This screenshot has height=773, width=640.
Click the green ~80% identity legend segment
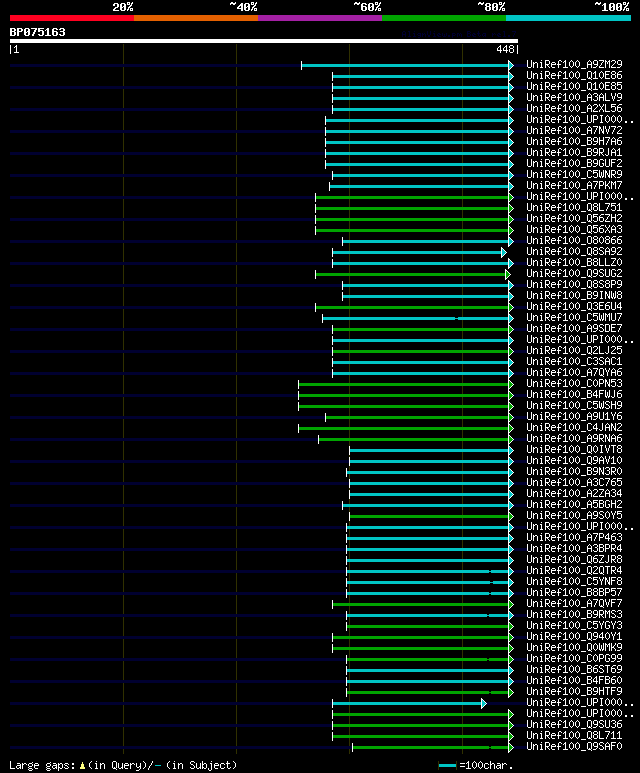[444, 18]
